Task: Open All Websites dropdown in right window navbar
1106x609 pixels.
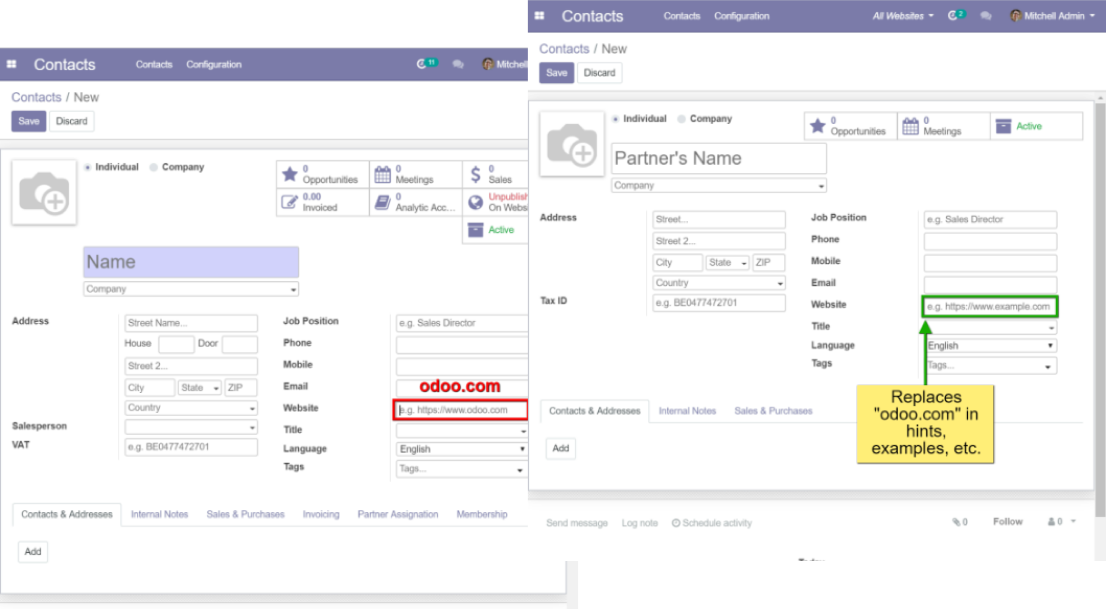Action: [903, 16]
